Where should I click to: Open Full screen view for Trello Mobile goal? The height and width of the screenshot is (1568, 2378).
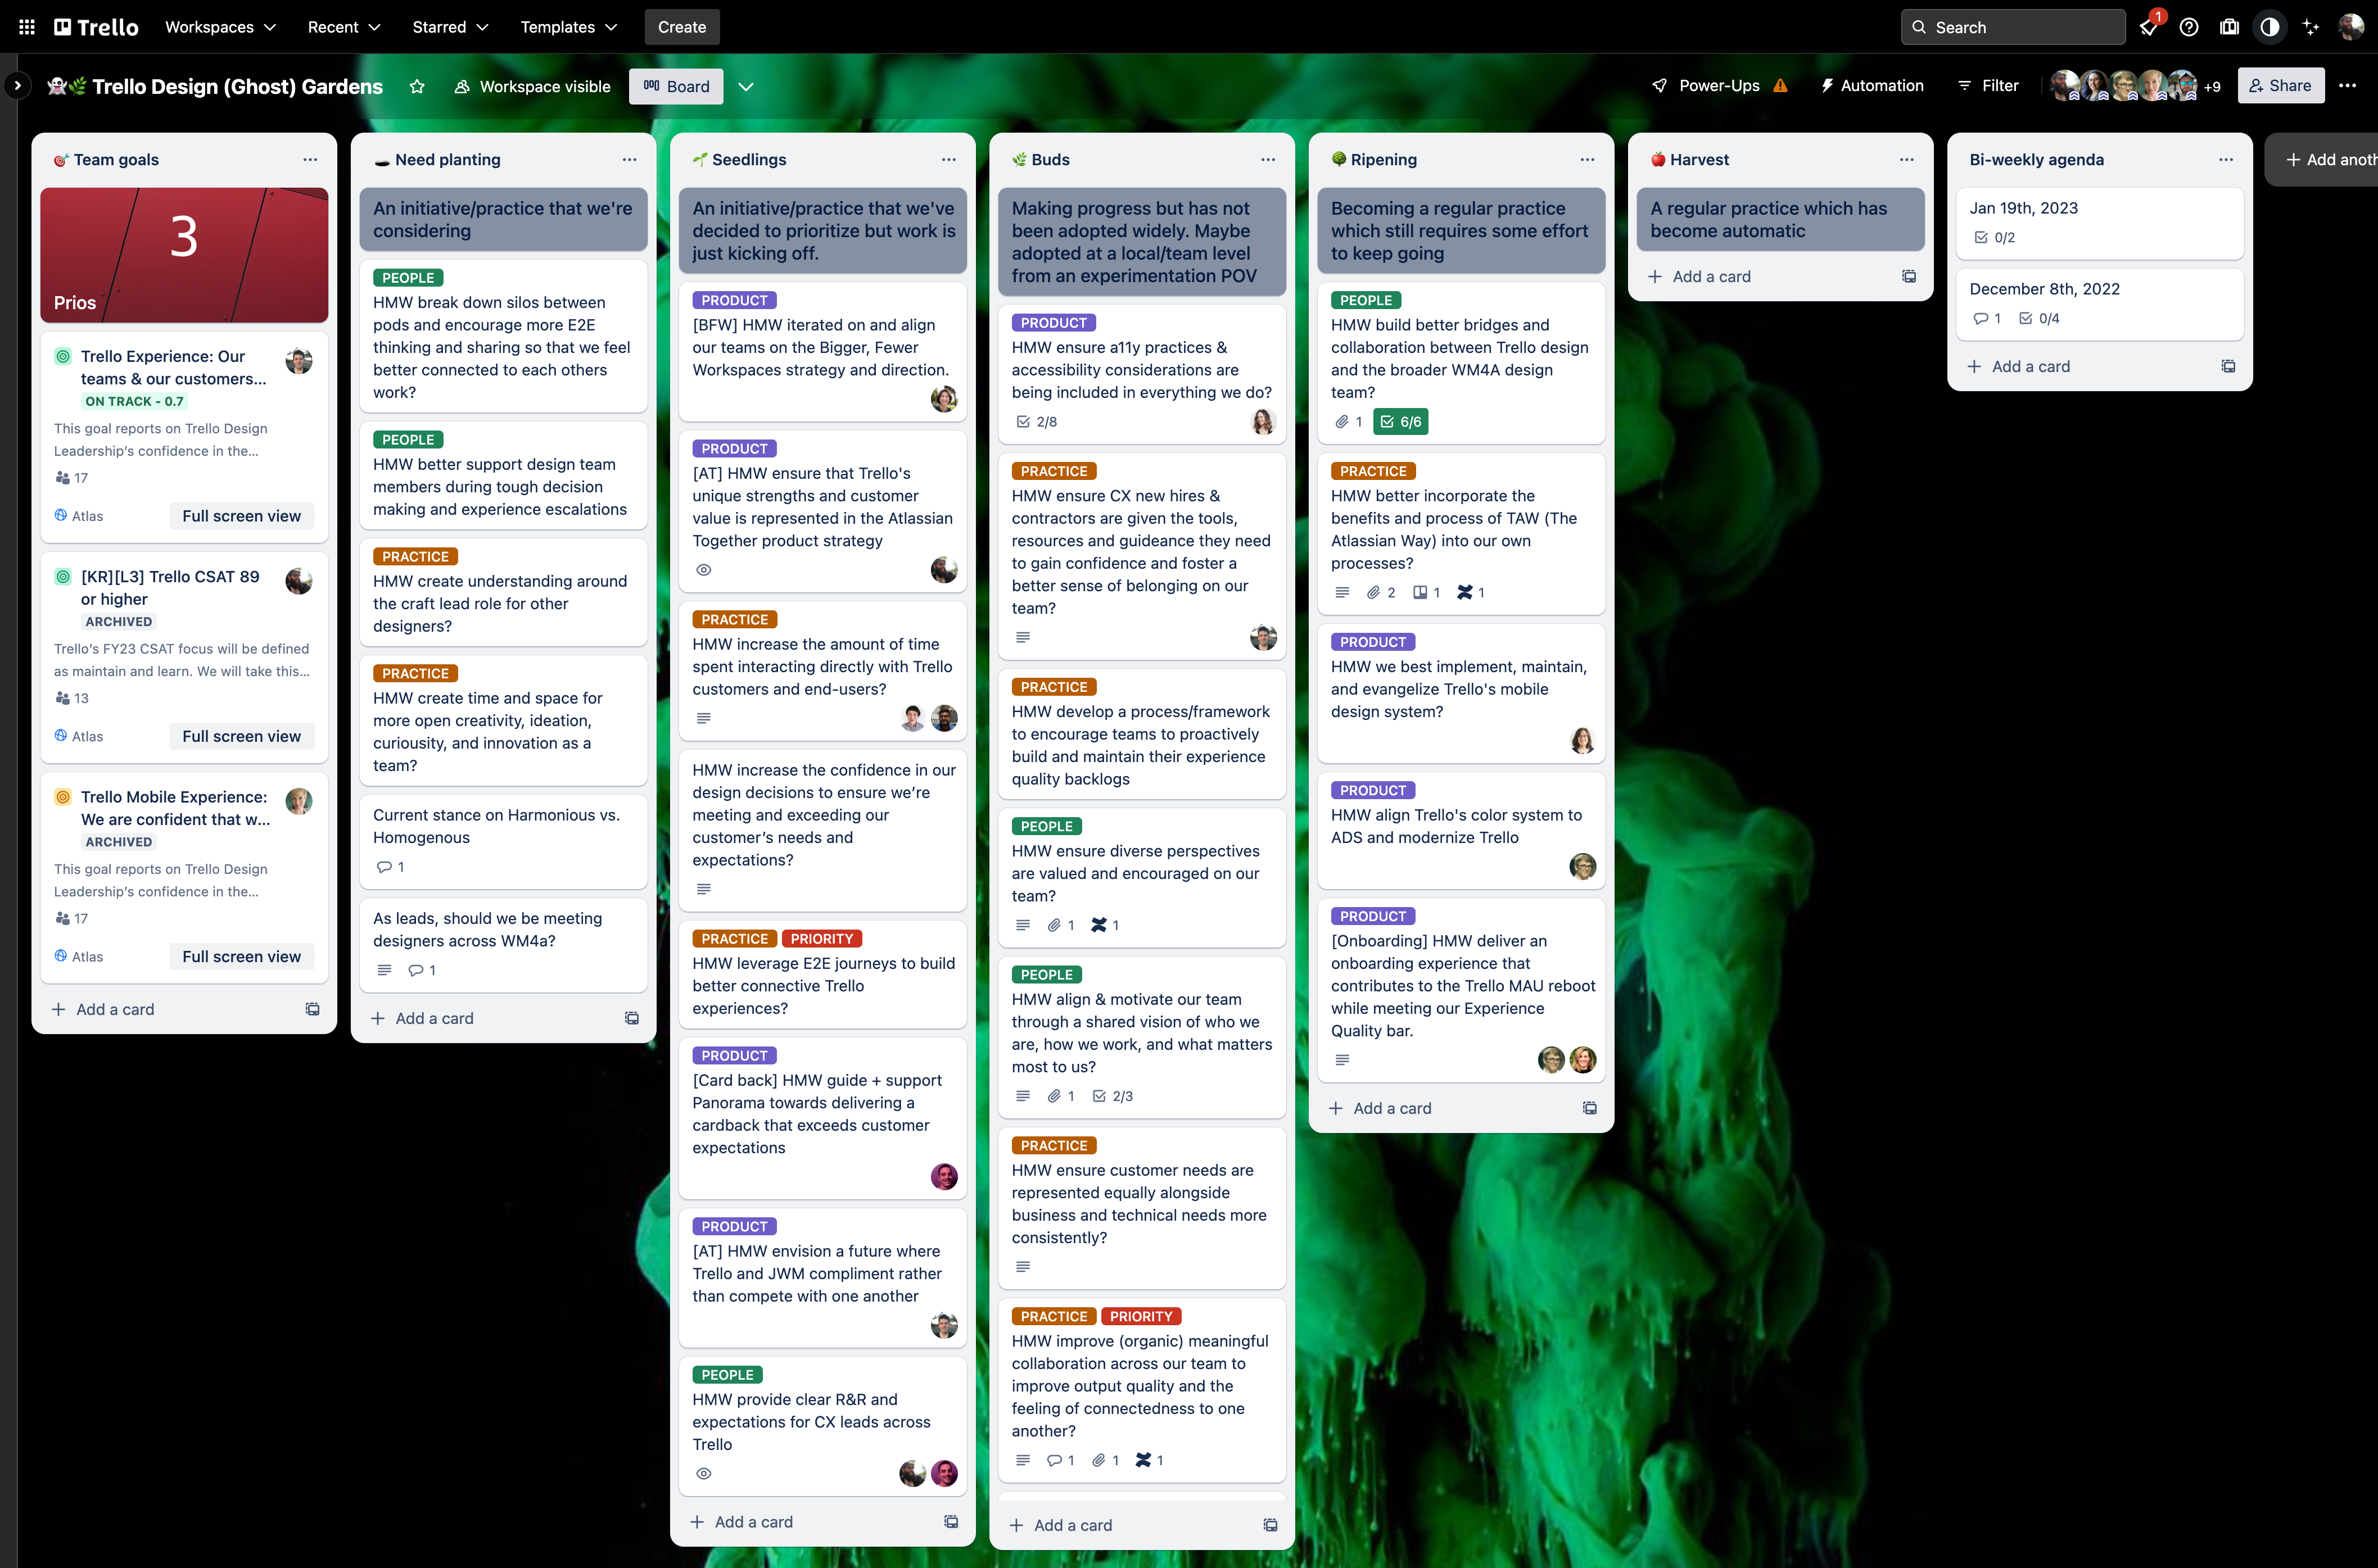point(241,956)
